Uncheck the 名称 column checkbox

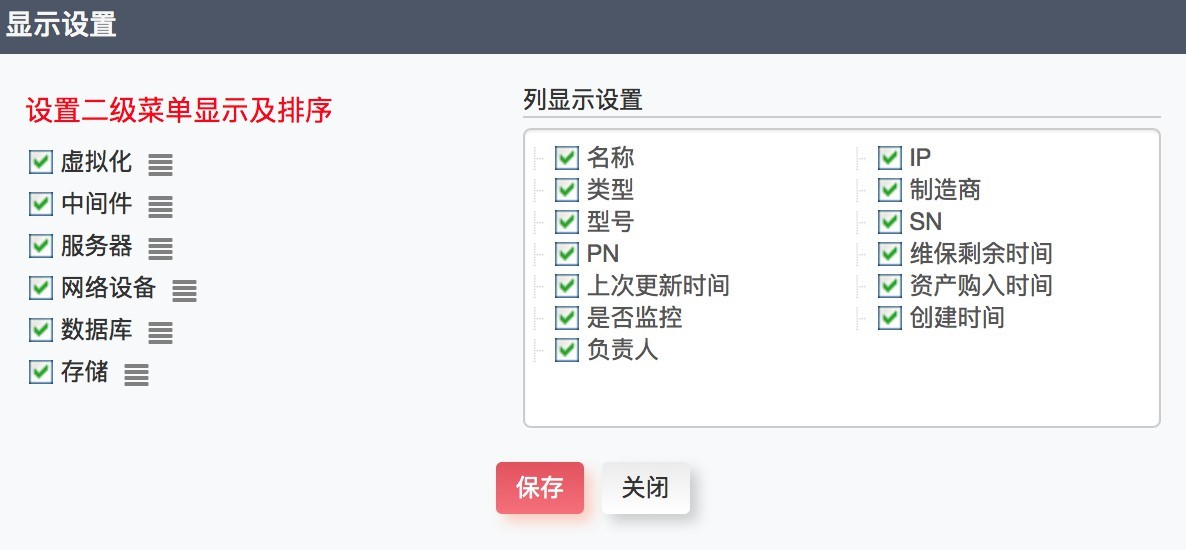click(x=567, y=158)
